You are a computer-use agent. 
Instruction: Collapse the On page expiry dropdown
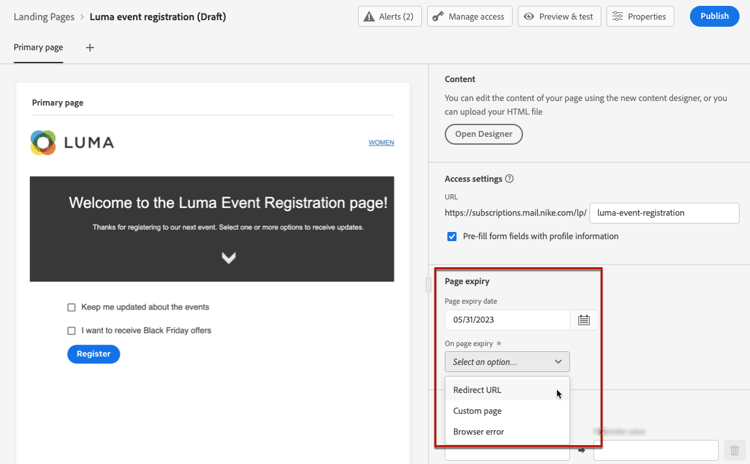[507, 362]
